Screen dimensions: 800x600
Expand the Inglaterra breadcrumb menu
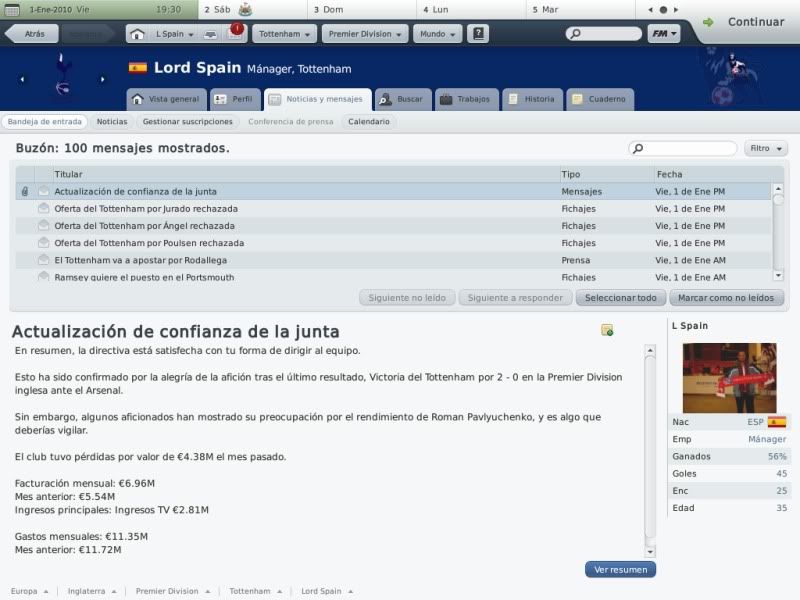tap(92, 591)
